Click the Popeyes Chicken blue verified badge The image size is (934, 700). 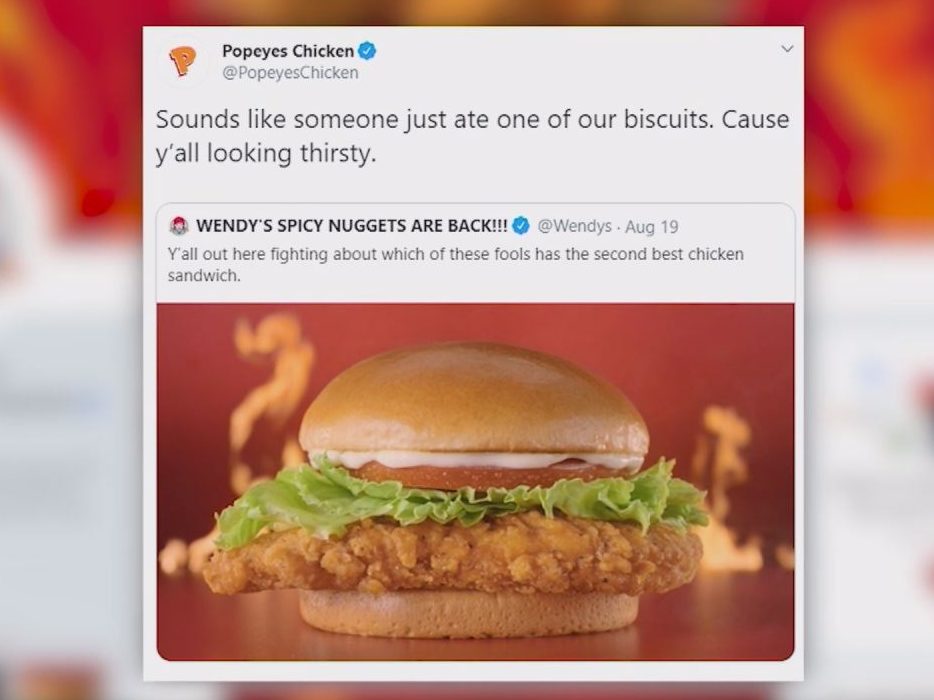click(366, 51)
